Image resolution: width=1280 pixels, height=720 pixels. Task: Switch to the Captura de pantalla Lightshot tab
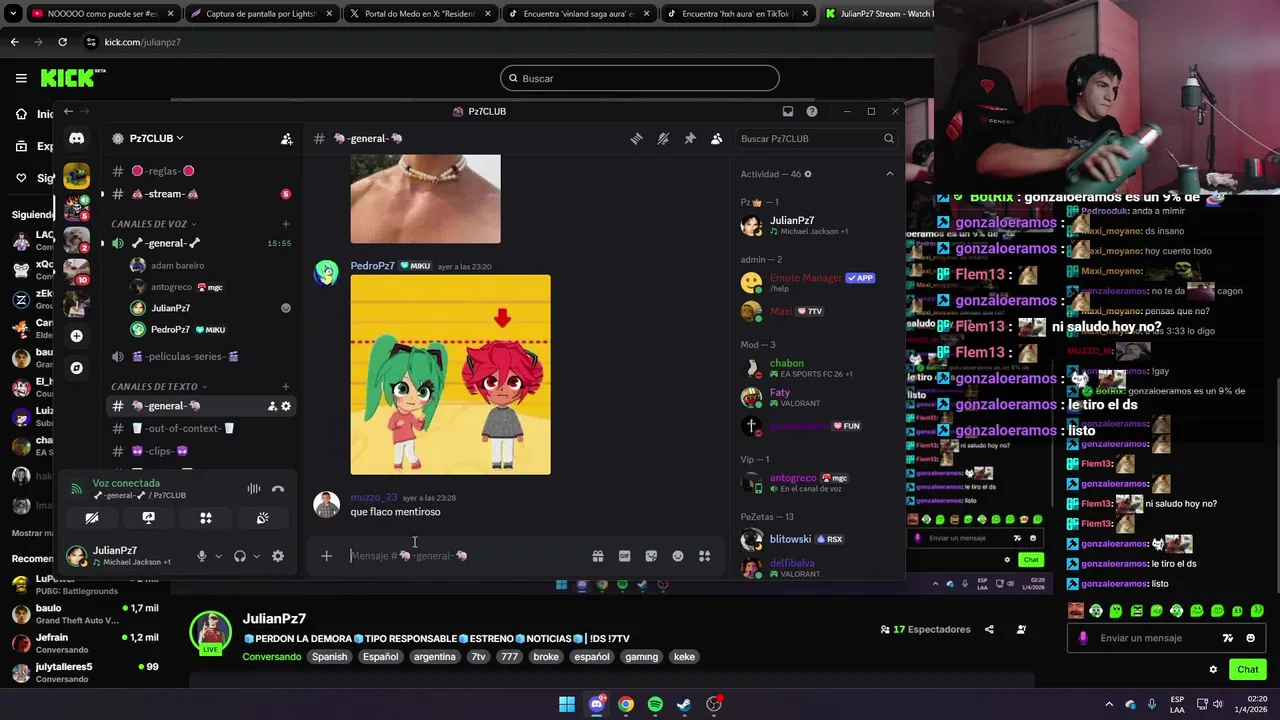click(261, 14)
